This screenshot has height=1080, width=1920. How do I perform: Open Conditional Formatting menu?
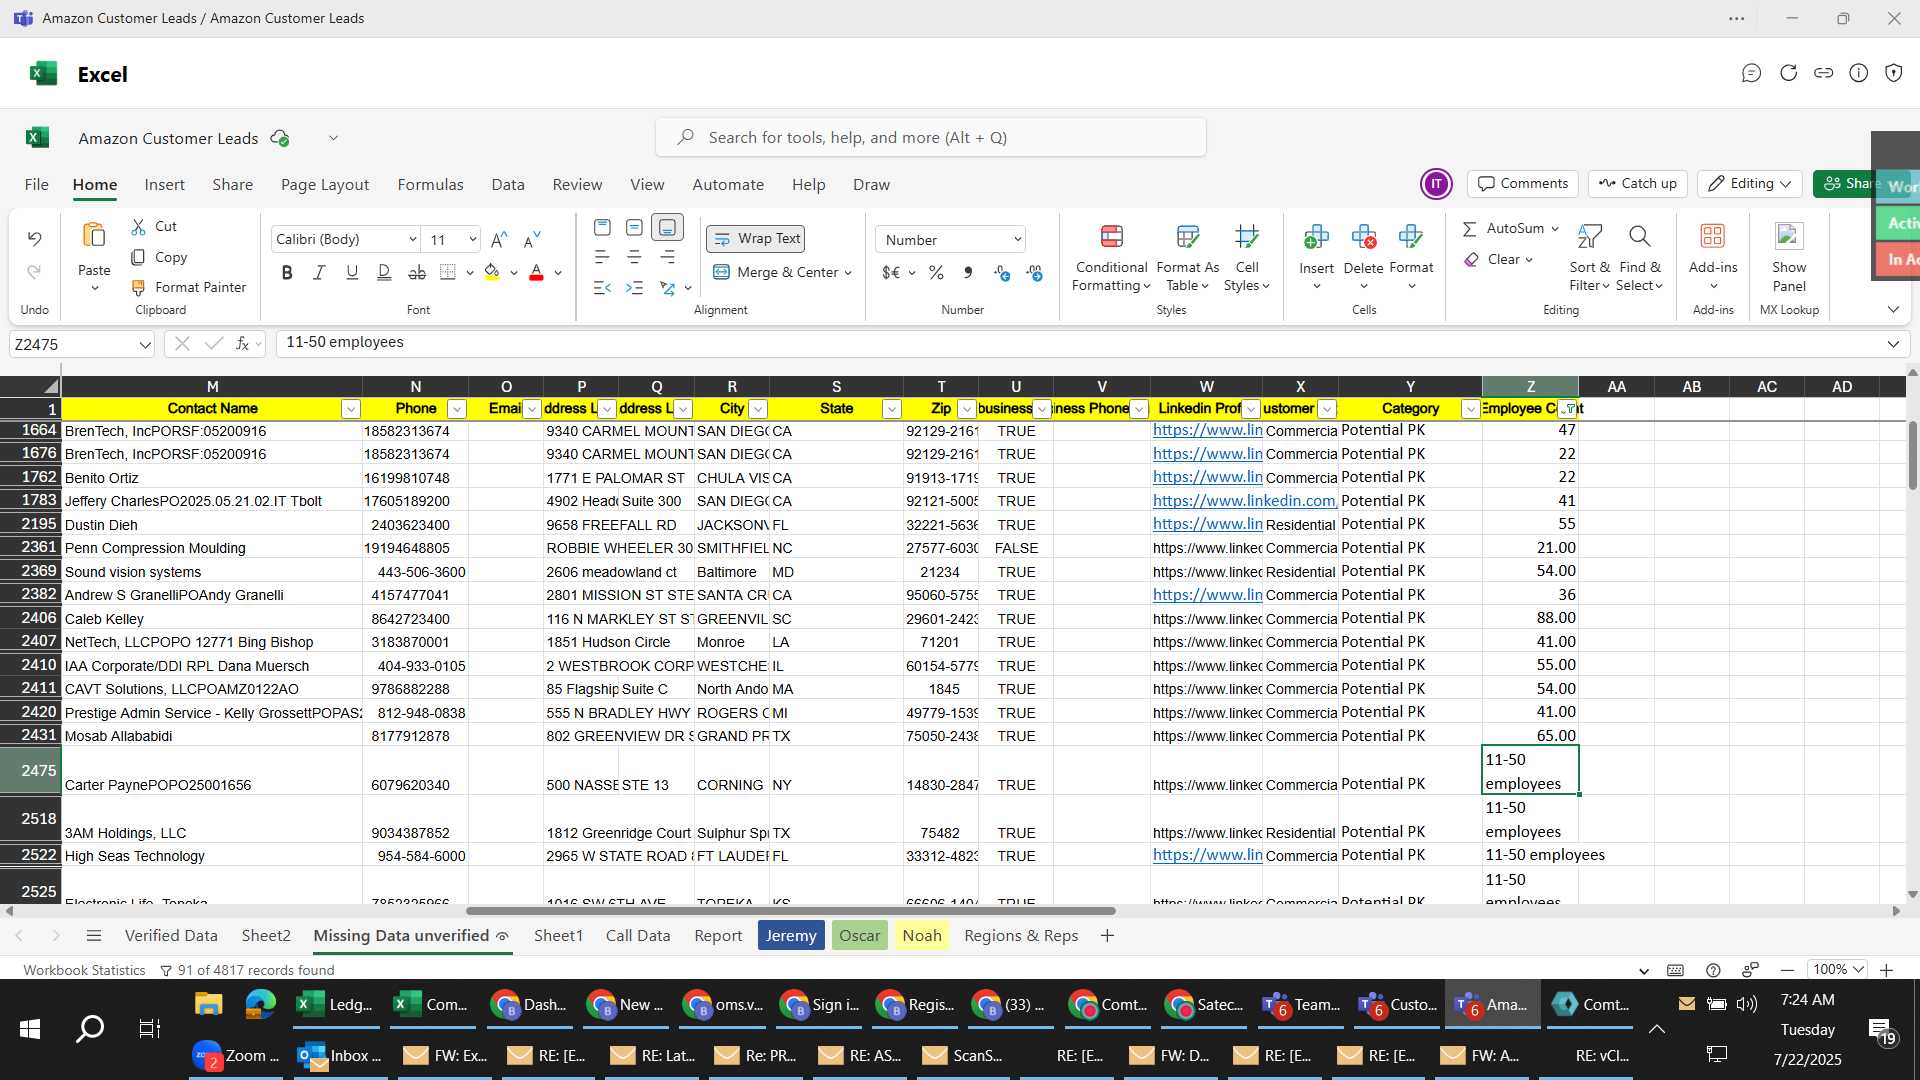1111,258
